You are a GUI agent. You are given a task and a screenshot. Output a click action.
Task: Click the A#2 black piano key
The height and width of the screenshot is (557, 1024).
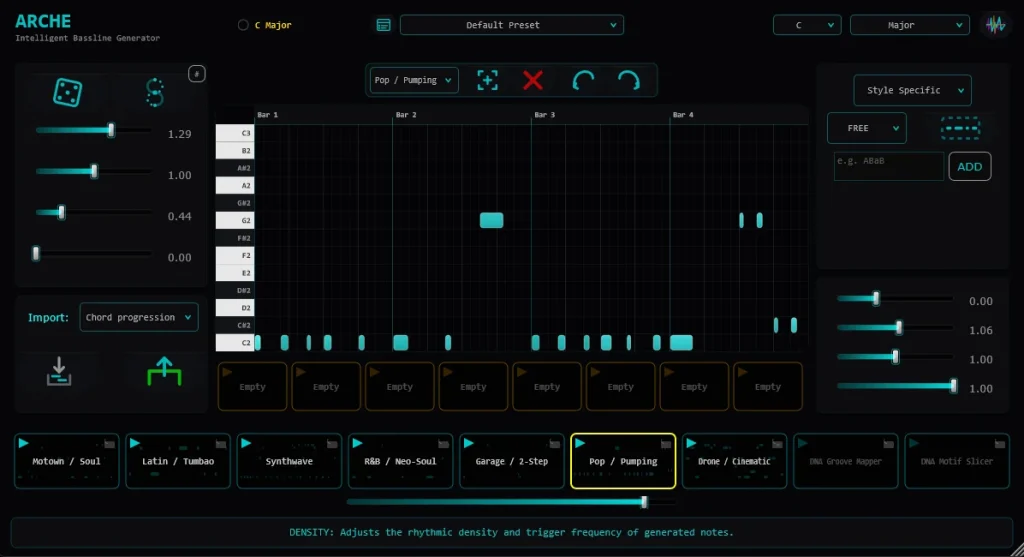tap(235, 168)
